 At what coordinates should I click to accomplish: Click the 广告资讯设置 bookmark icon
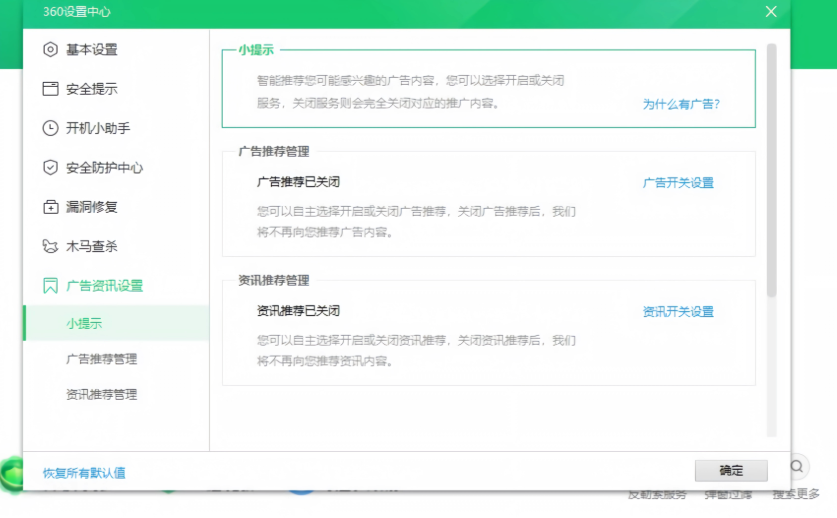point(50,286)
